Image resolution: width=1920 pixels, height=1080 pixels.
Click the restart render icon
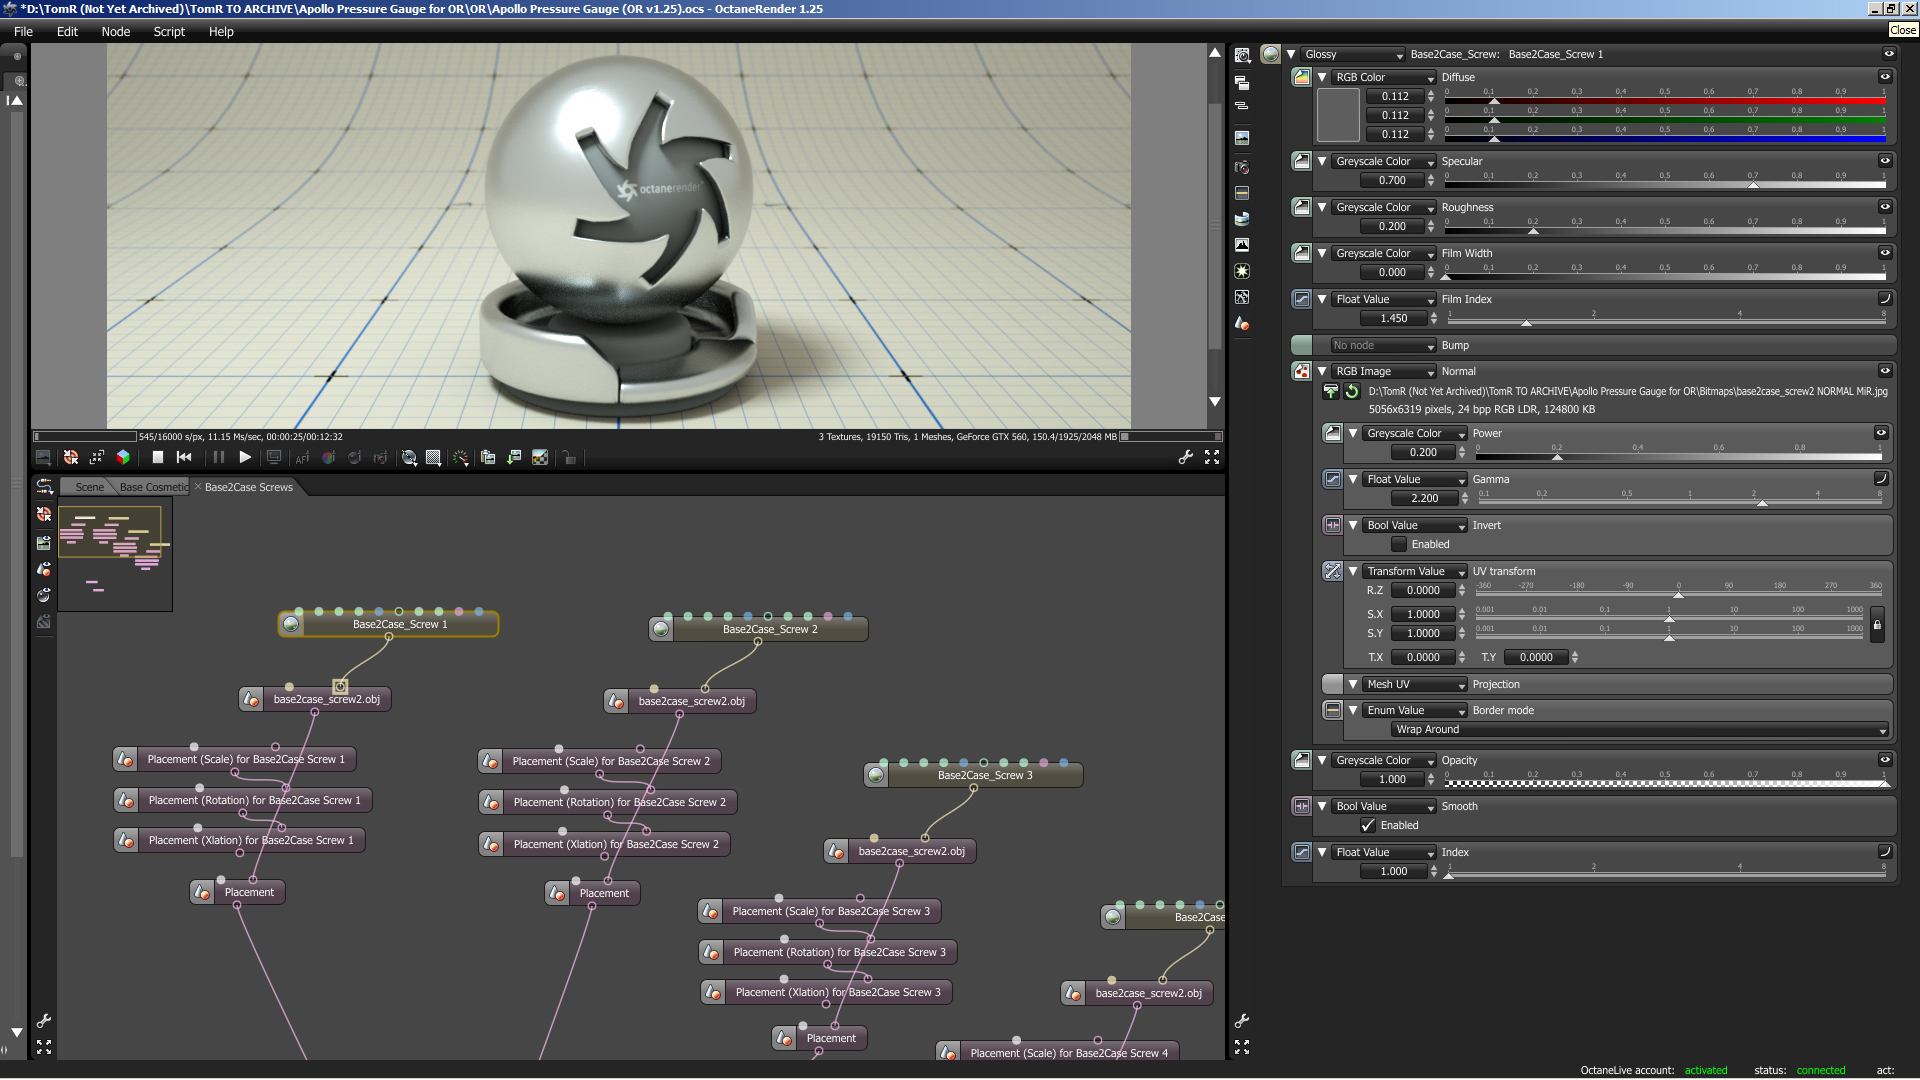click(184, 458)
